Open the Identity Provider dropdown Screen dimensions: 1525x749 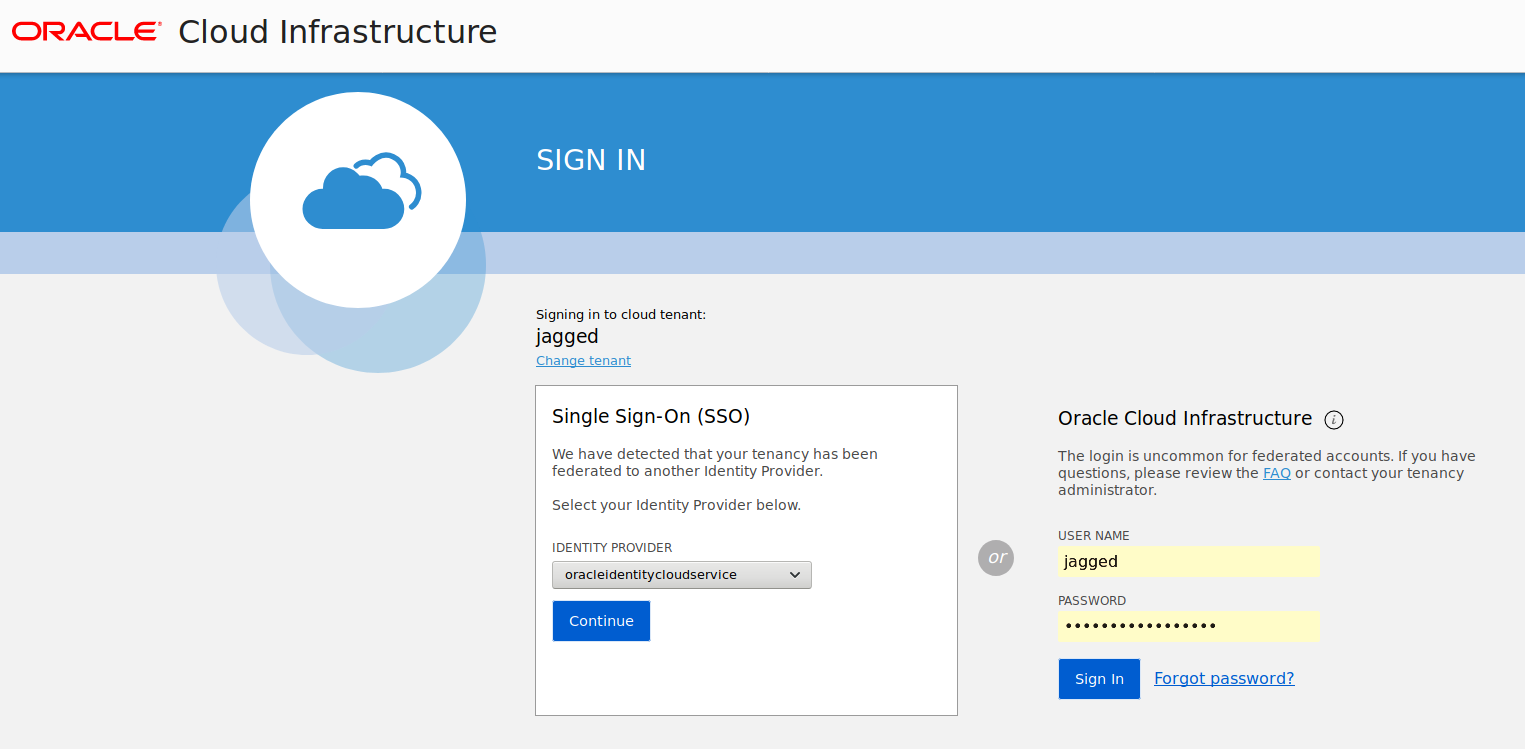pyautogui.click(x=681, y=574)
